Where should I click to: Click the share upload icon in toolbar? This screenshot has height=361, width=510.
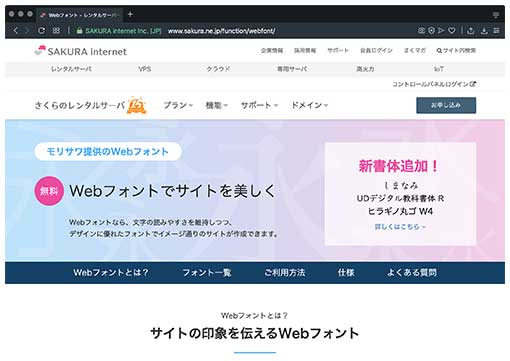pos(471,31)
